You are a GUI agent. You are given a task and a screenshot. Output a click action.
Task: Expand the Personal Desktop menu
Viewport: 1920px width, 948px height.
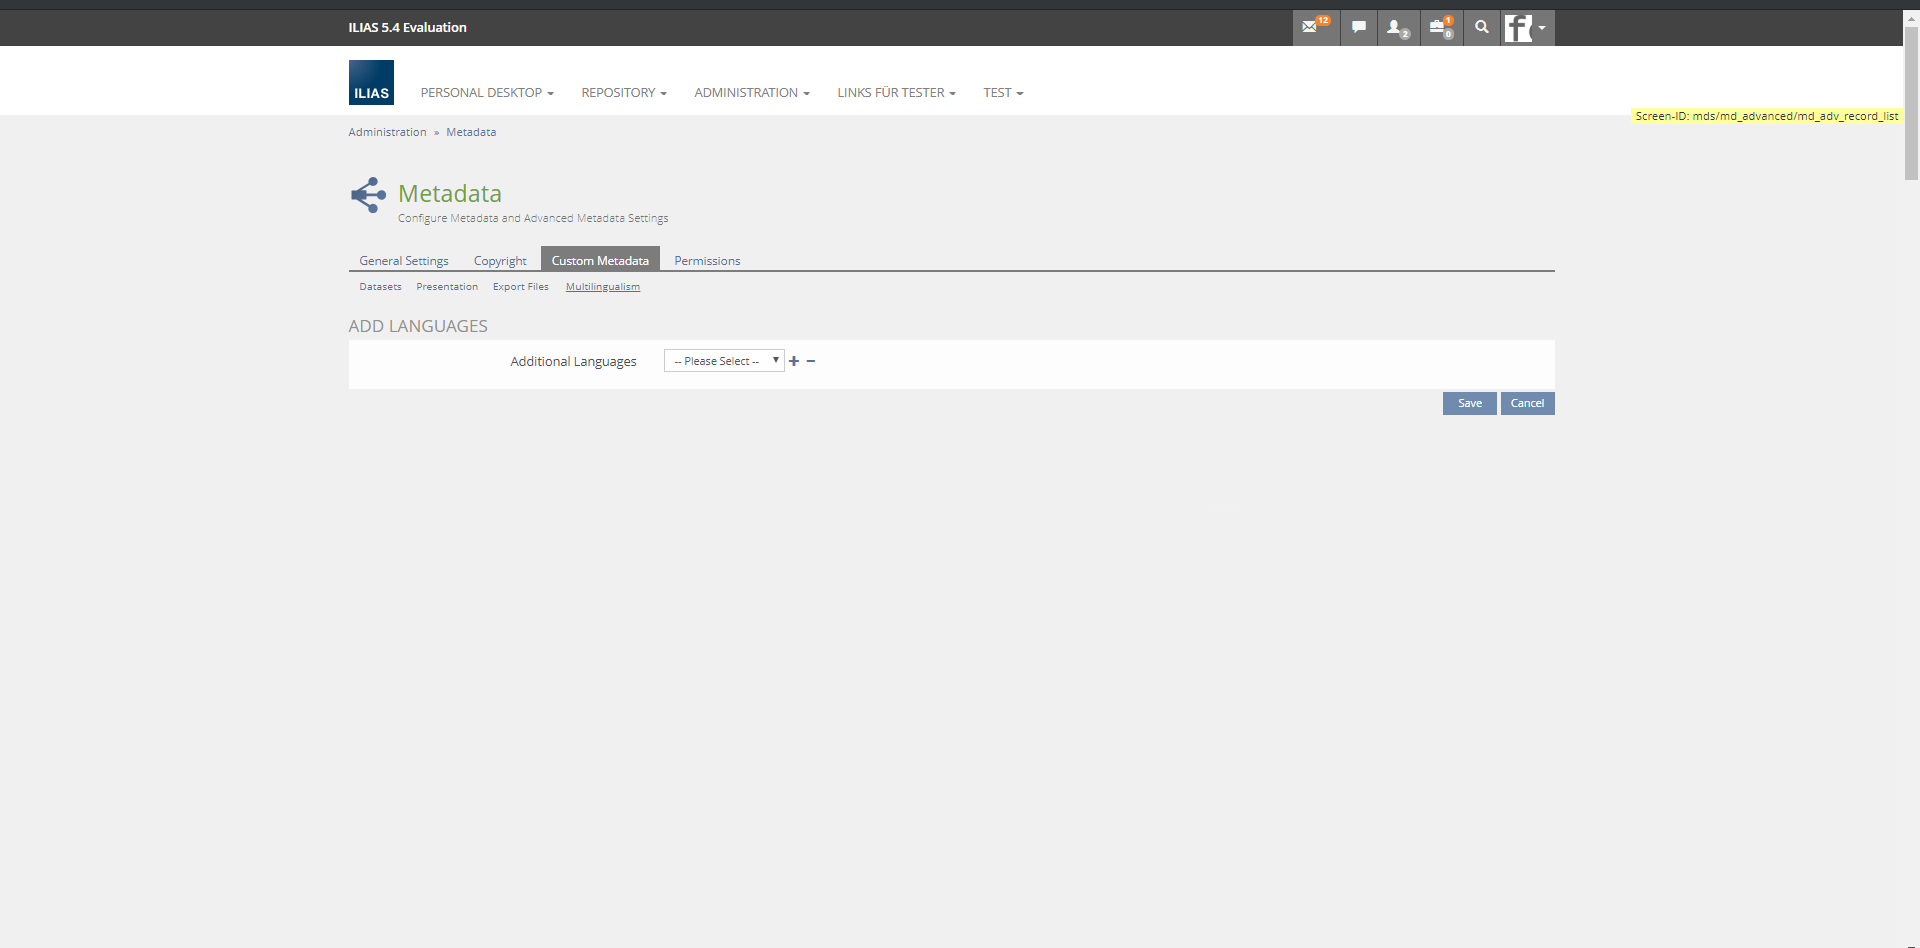486,93
